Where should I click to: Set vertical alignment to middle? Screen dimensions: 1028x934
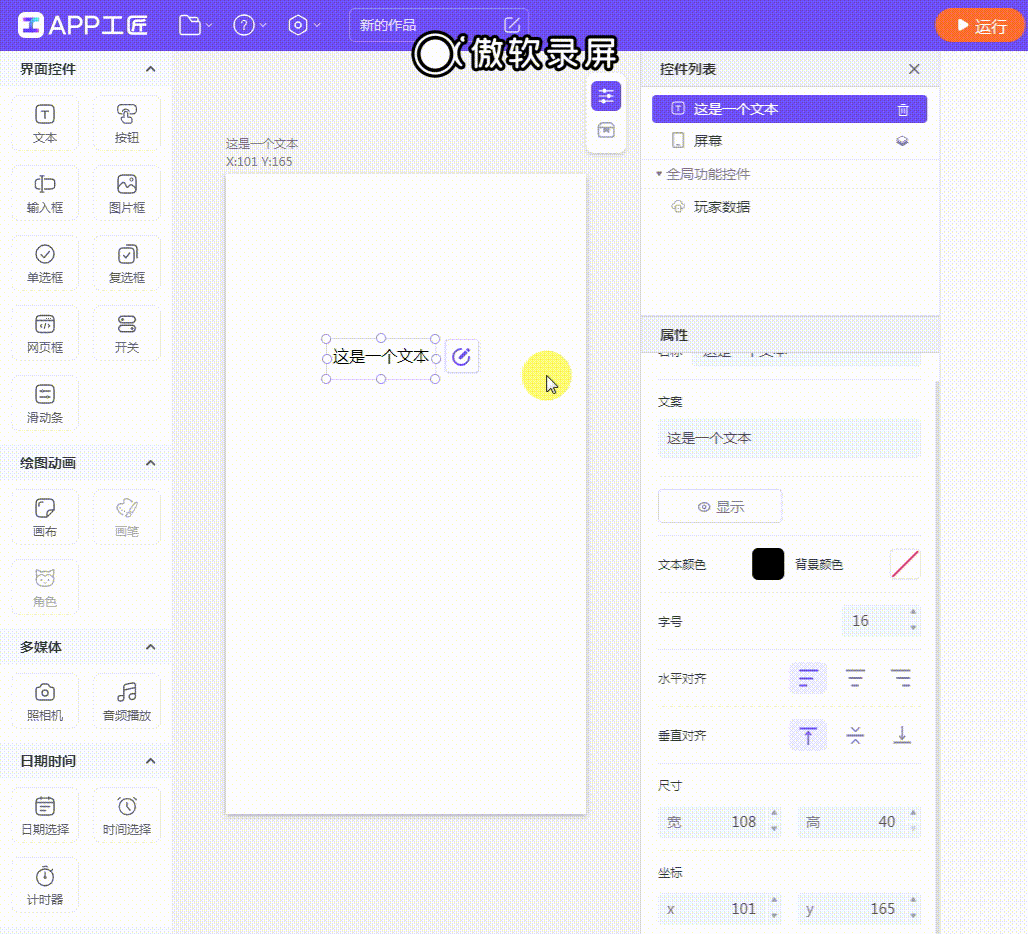pyautogui.click(x=855, y=735)
